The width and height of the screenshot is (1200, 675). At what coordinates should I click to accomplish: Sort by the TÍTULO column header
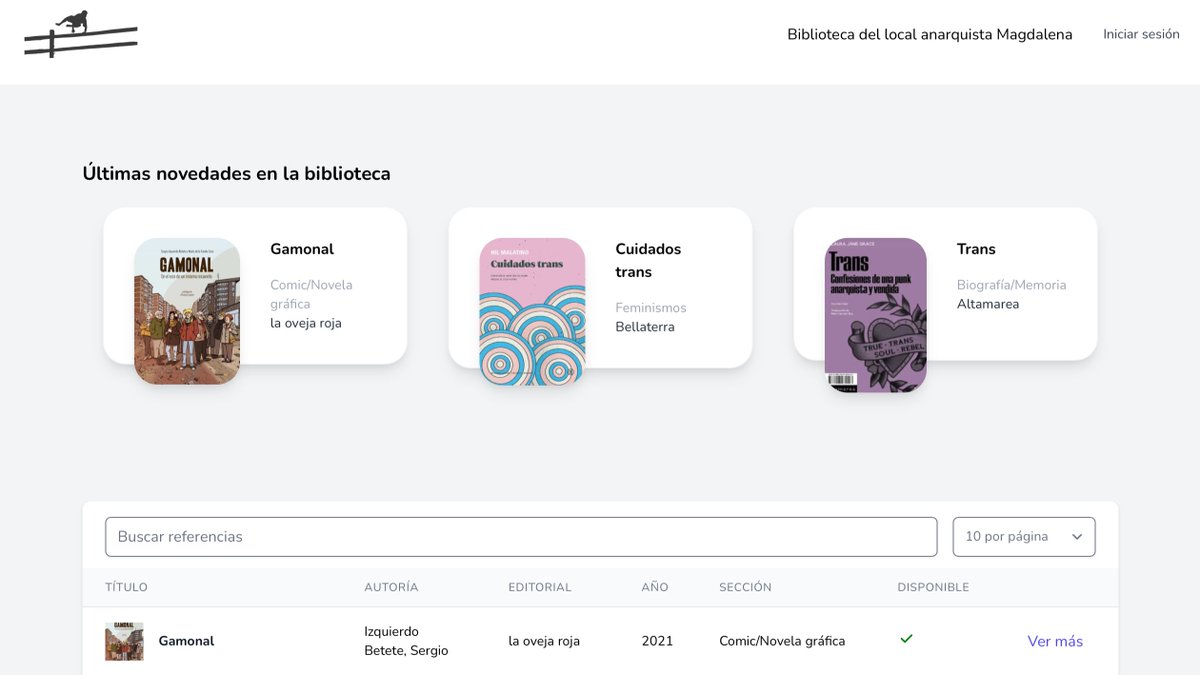coord(126,587)
